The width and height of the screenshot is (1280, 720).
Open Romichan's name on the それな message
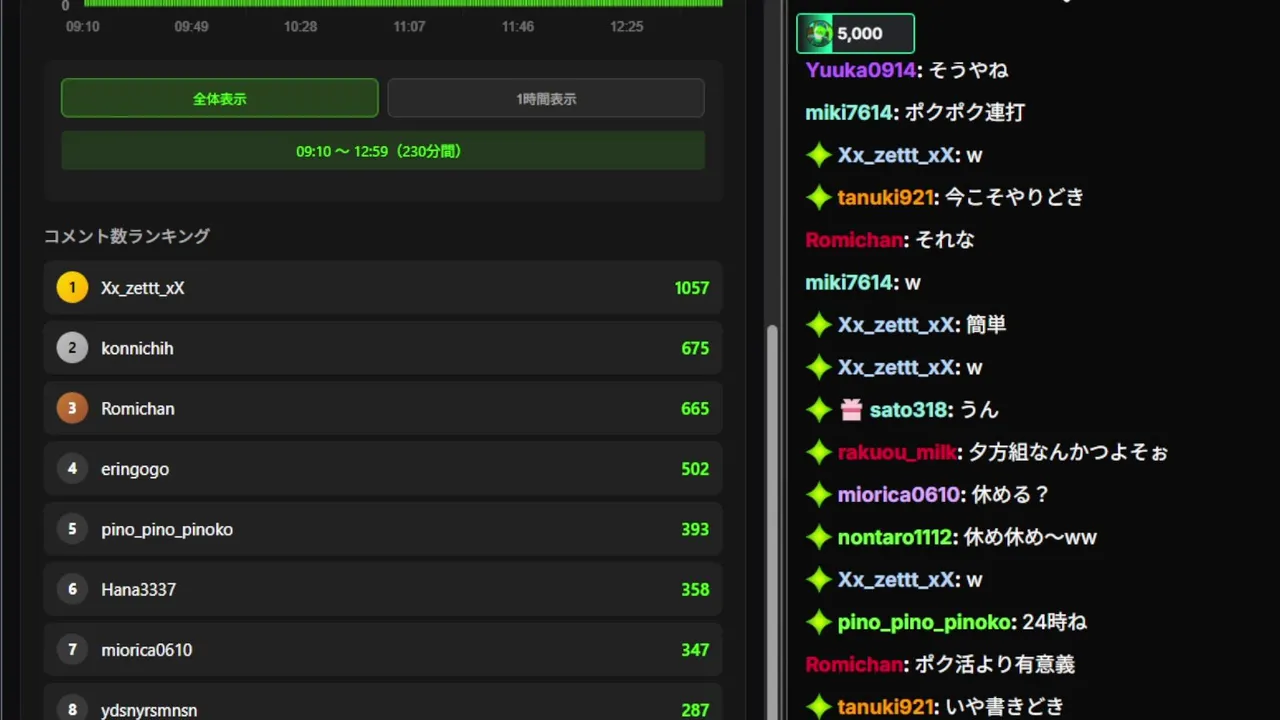(x=855, y=240)
